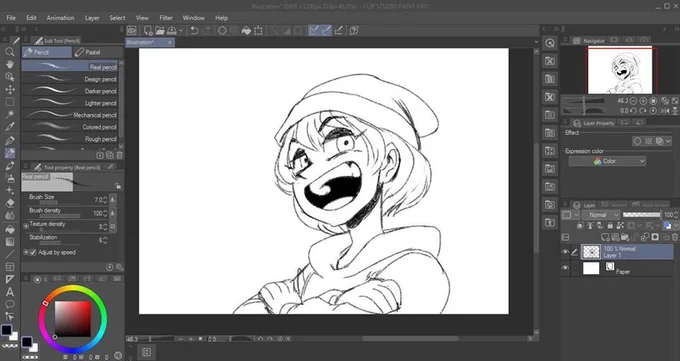Open the Brush density dynamics button
Viewport: 680px width, 361px height.
tap(112, 213)
